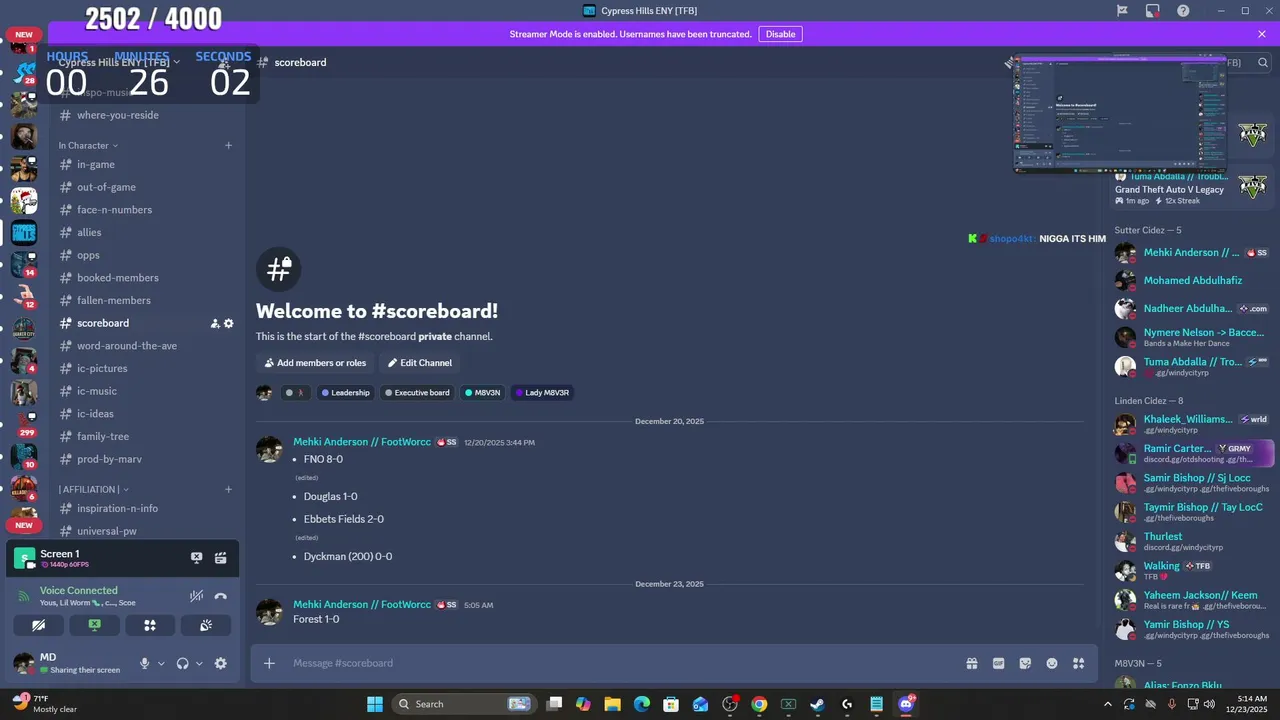Invite members icon on scoreboard channel

pos(215,323)
